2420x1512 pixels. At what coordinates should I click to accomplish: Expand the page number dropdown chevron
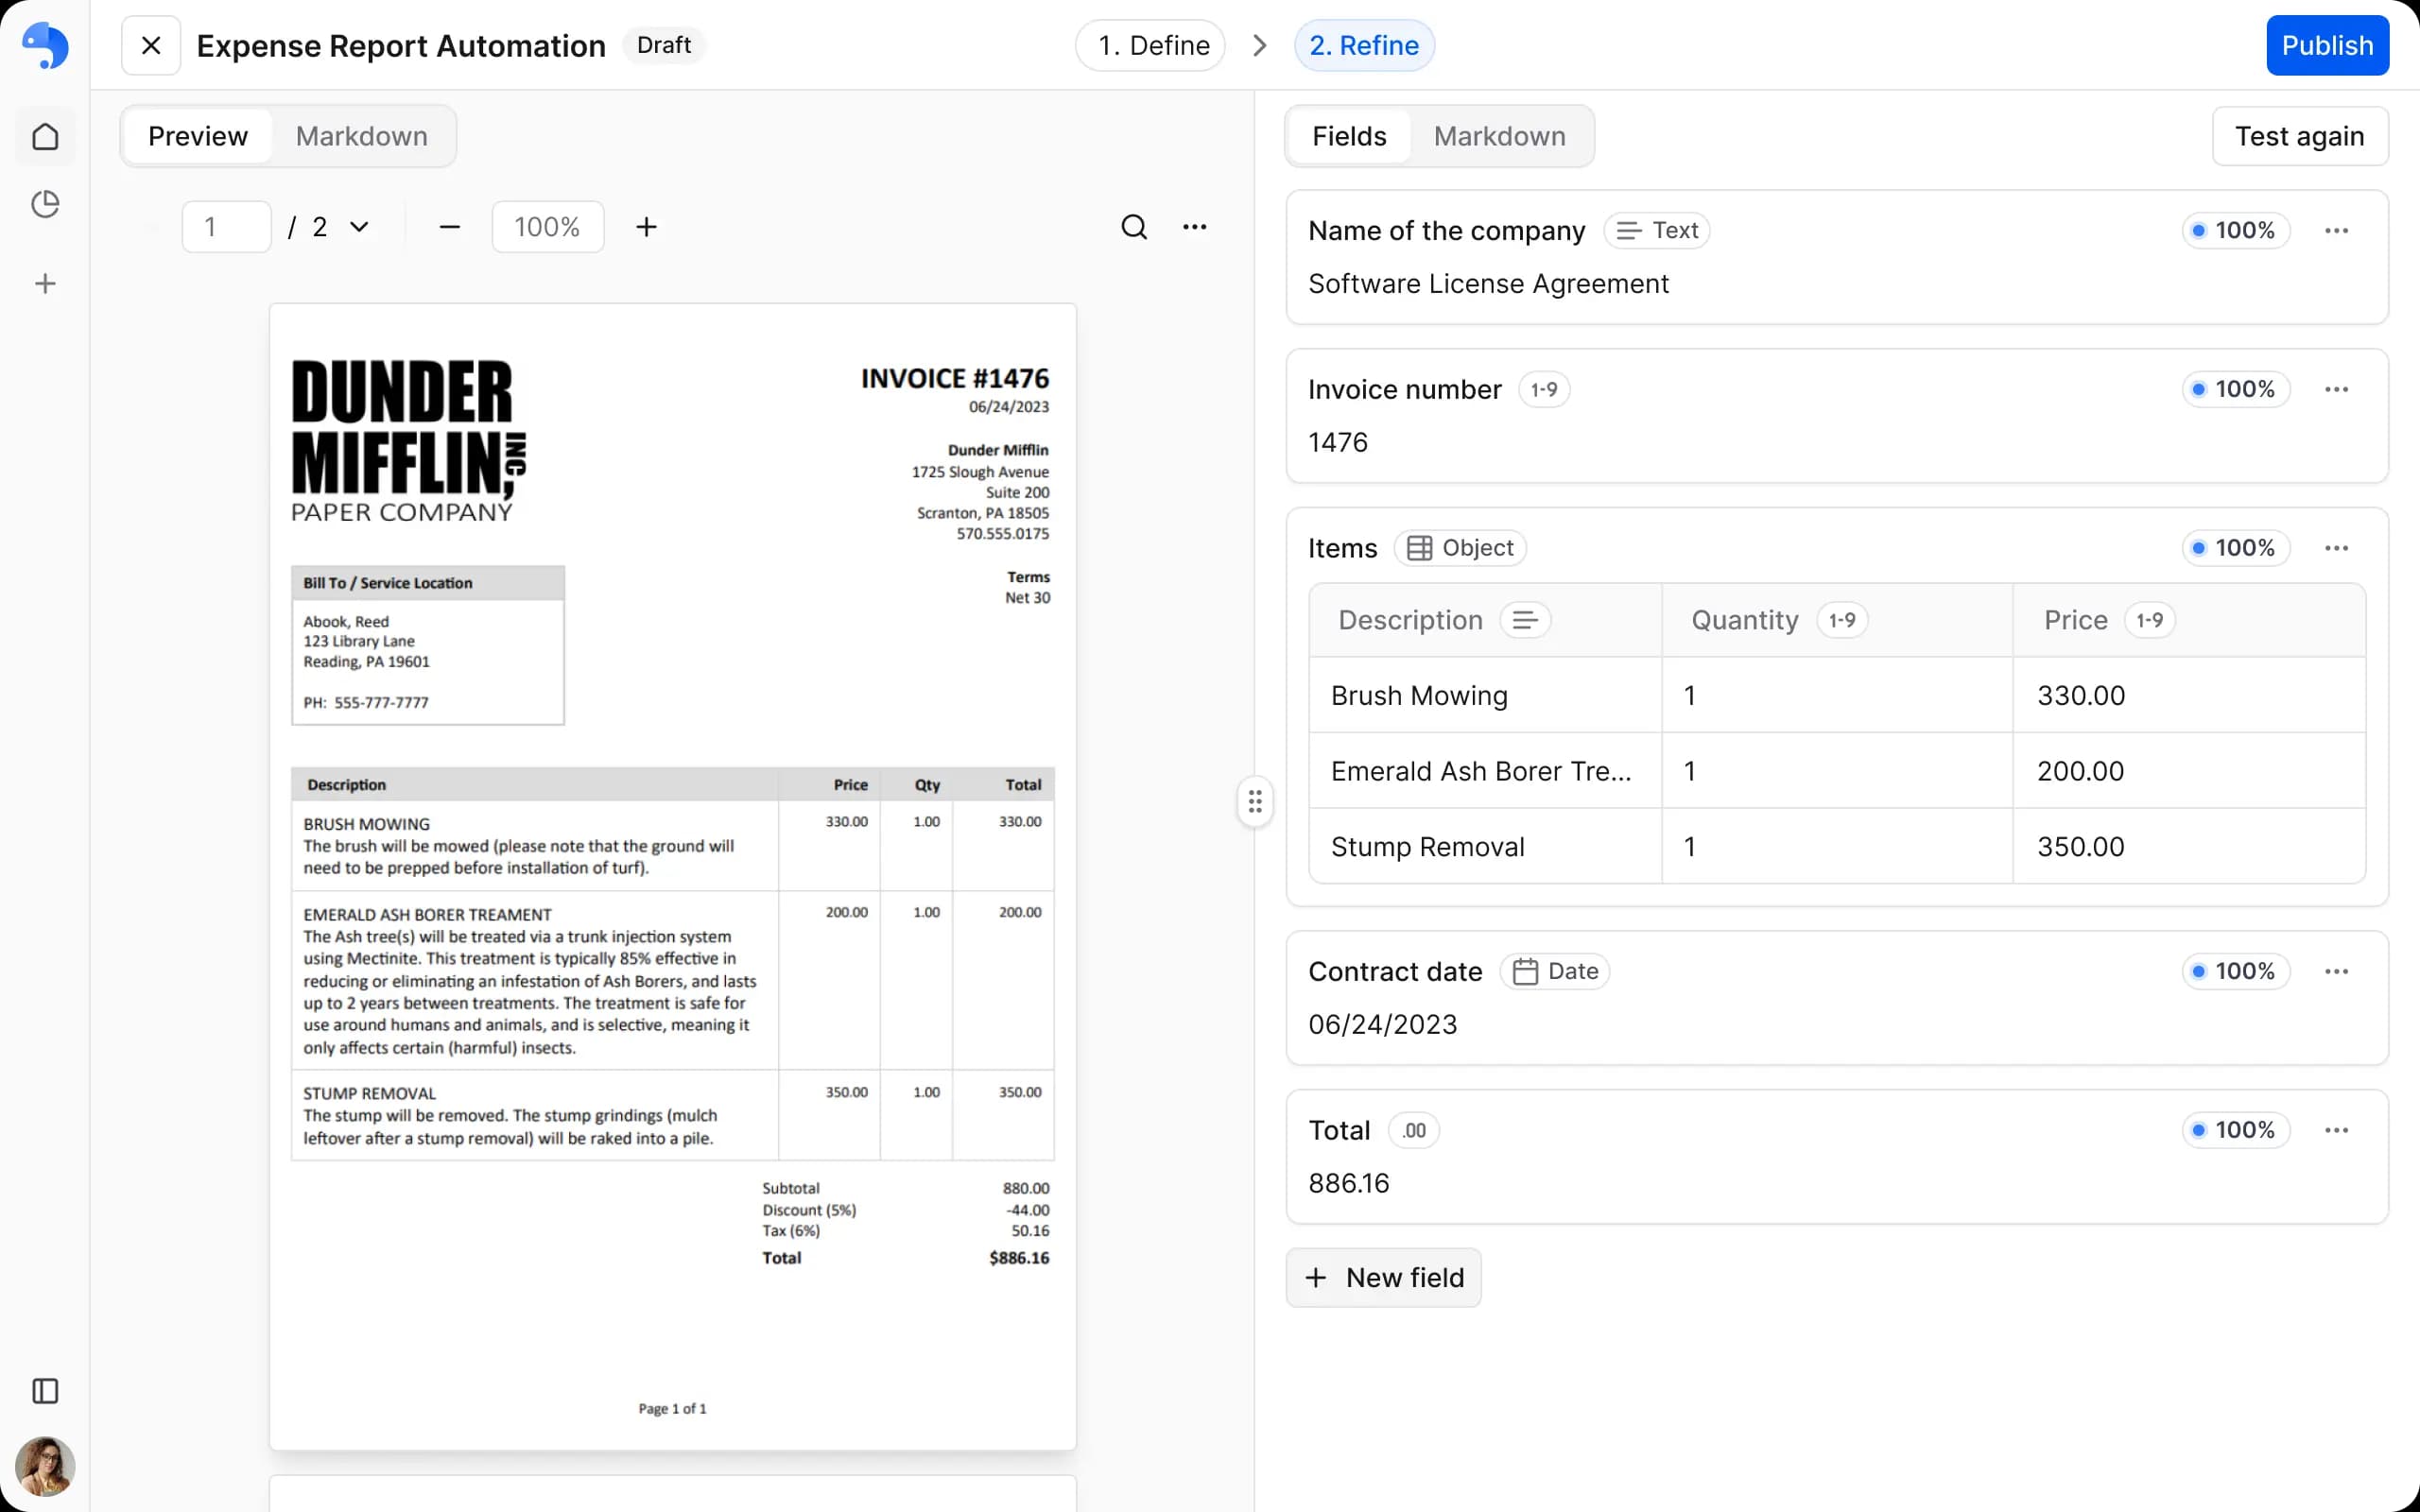(359, 227)
